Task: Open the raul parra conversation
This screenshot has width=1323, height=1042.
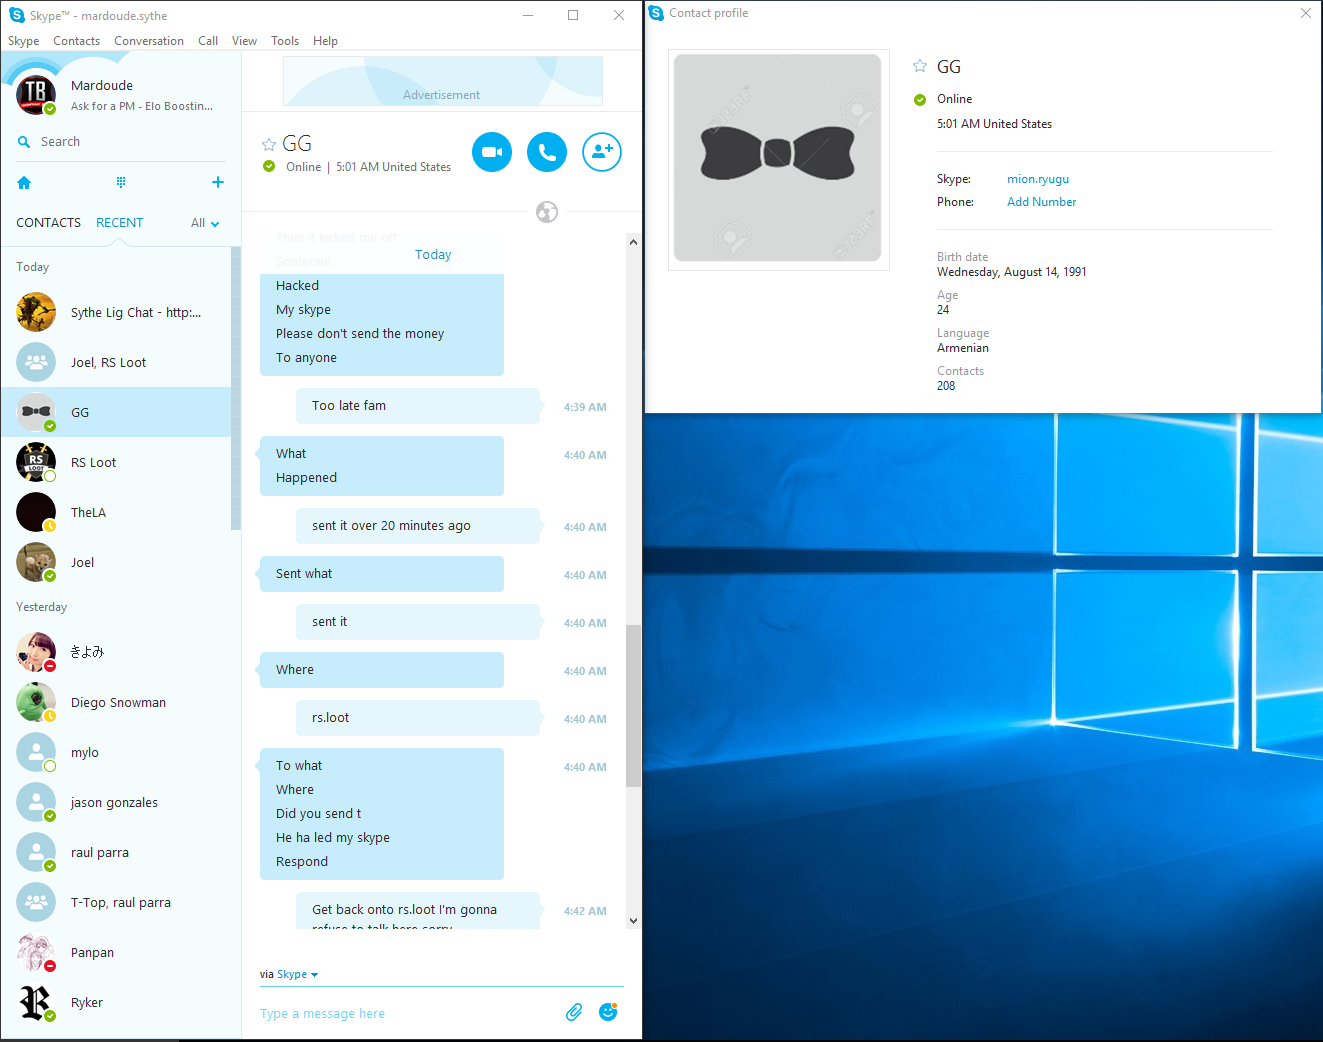Action: (x=116, y=852)
